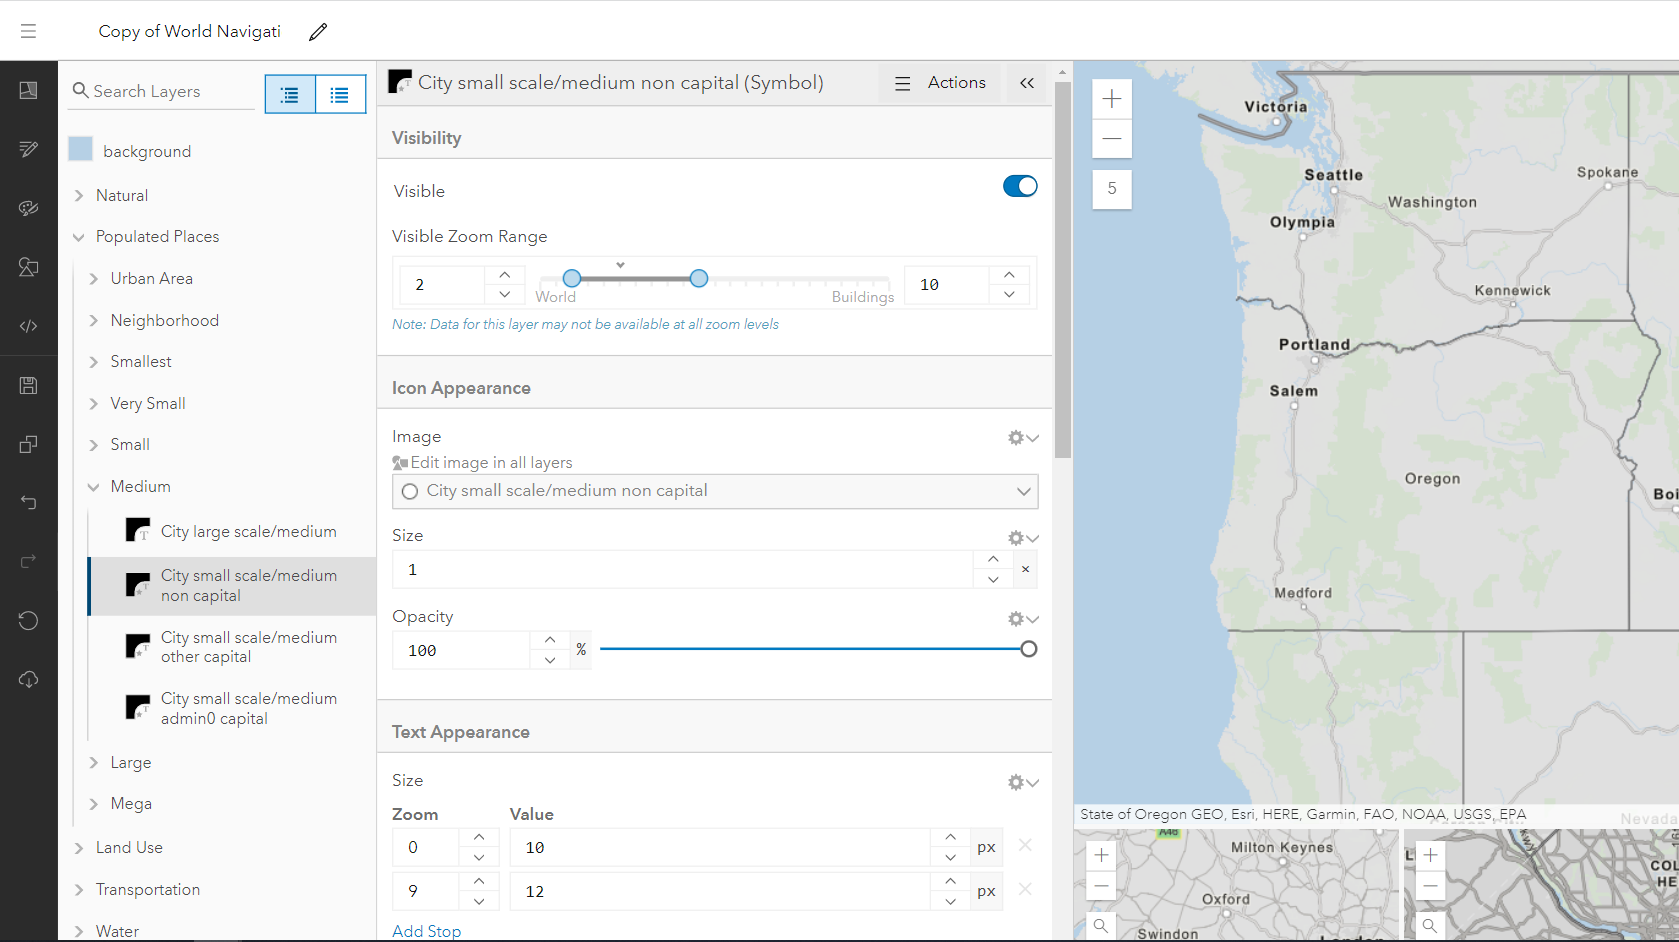Switch to the flat layer list view
Viewport: 1679px width, 942px height.
click(340, 95)
